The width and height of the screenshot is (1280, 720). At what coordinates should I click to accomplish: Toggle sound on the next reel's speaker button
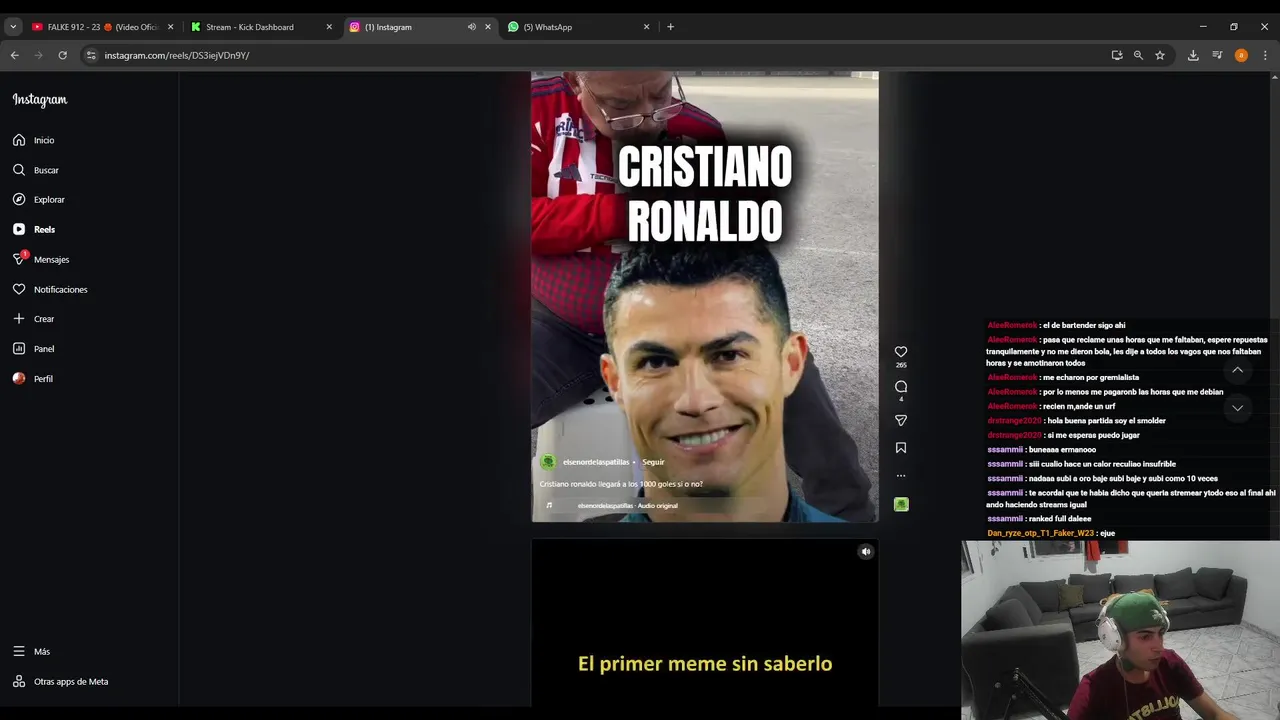click(866, 551)
